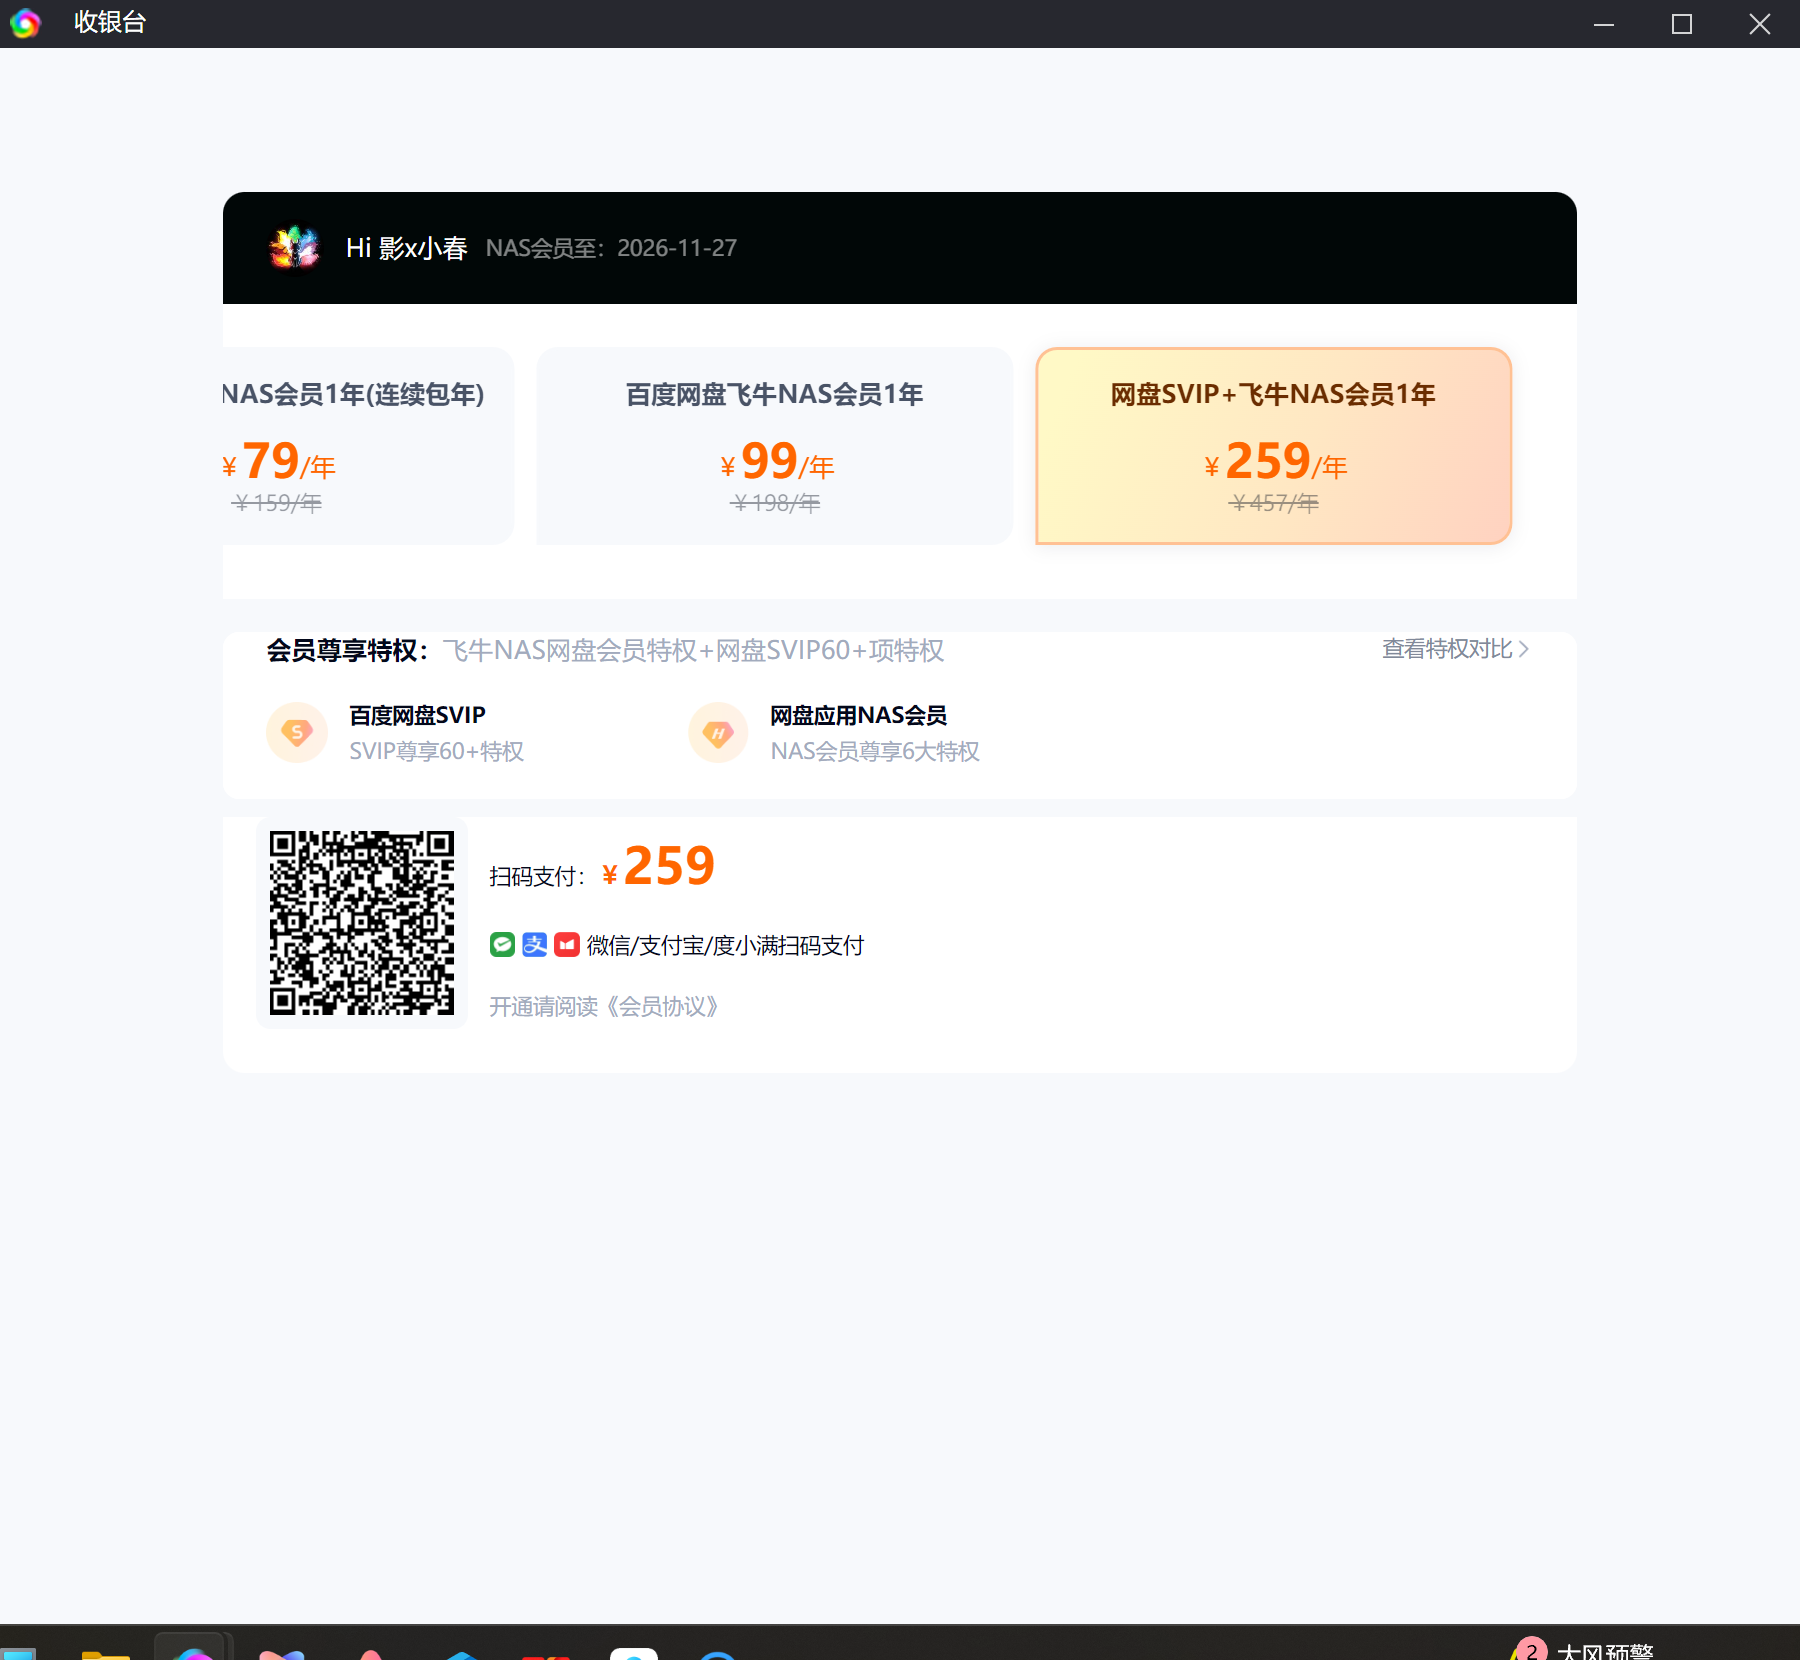Open the 《会员协议》 agreement link

click(x=662, y=1006)
